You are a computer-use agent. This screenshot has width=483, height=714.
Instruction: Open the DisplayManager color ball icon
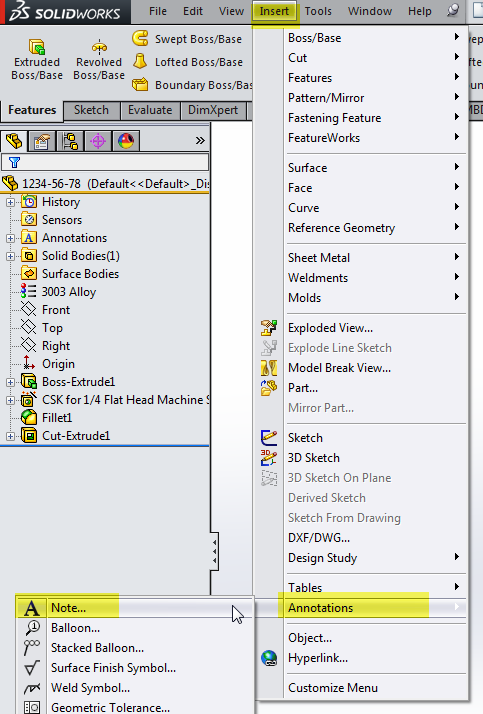point(126,141)
